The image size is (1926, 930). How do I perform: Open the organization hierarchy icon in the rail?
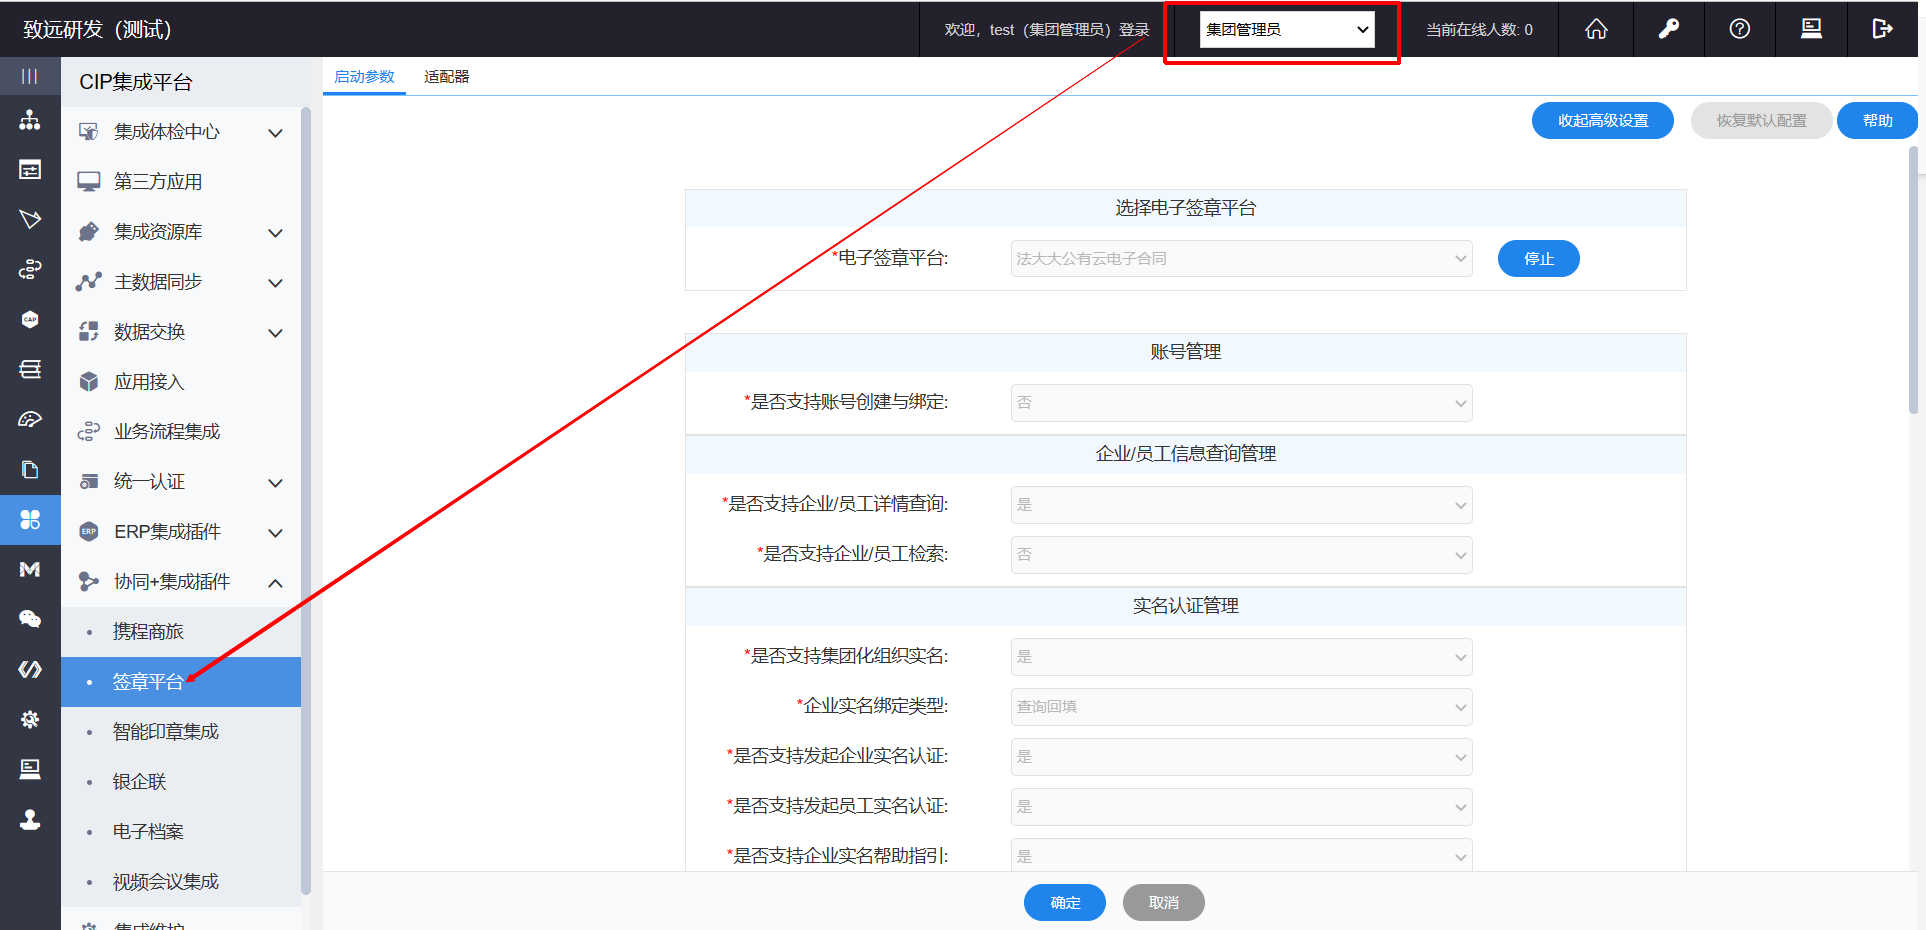30,120
